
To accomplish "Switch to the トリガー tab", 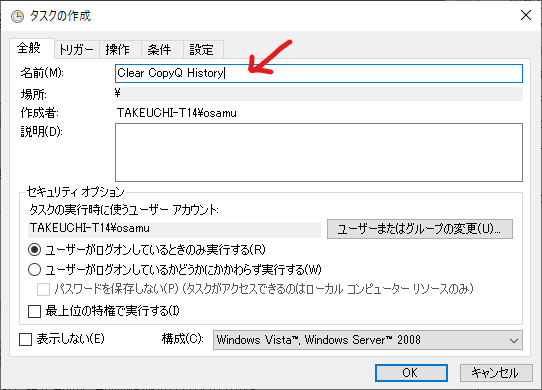I will 76,50.
